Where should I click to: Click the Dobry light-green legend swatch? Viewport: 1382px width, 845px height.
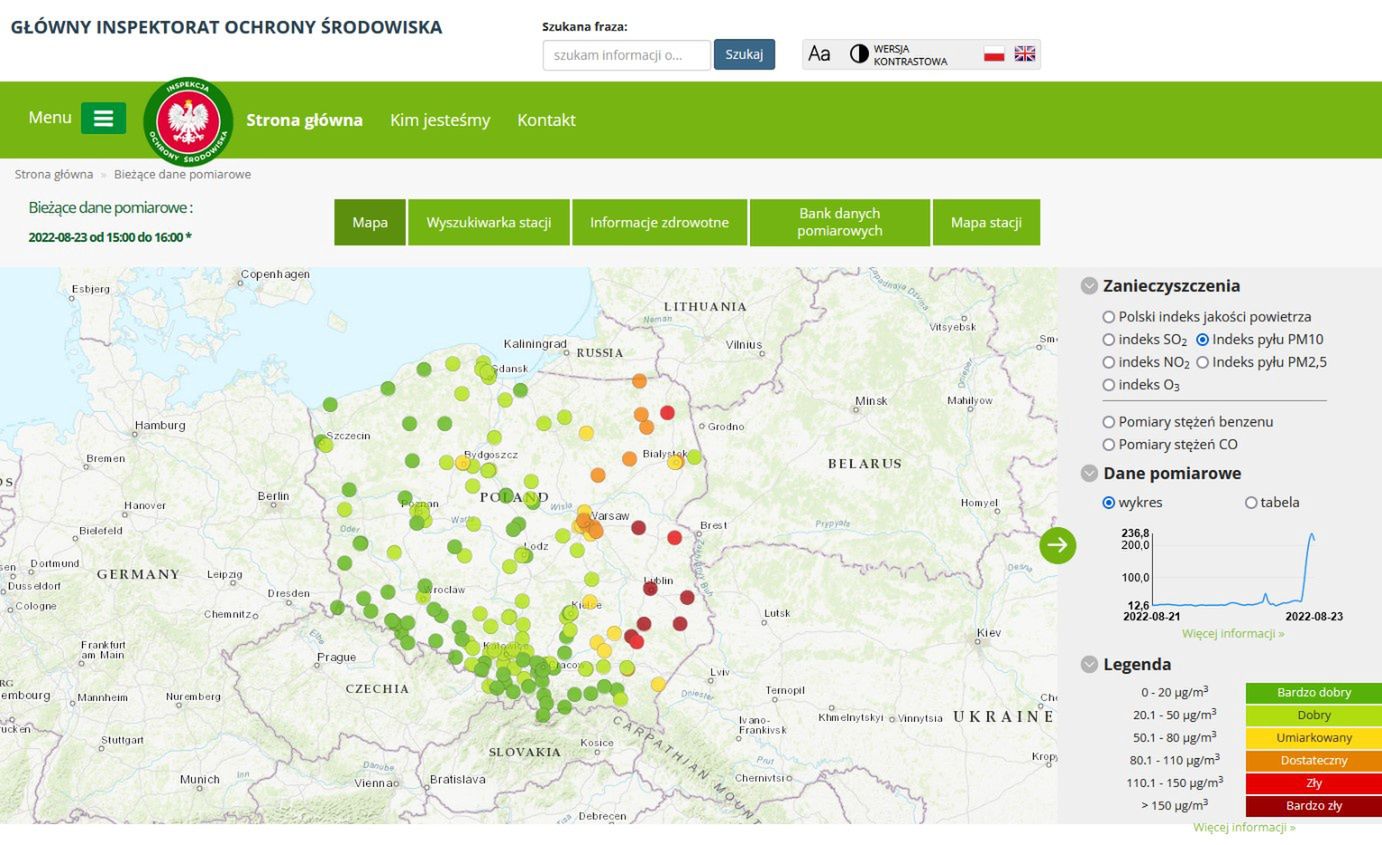(x=1314, y=716)
